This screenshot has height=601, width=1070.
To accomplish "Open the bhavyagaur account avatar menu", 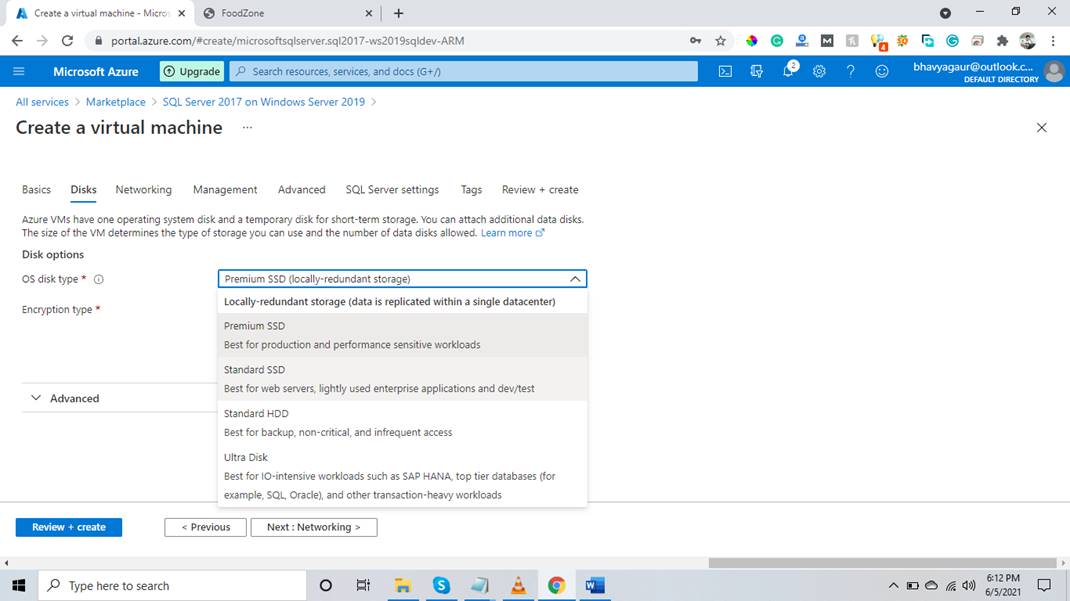I will coord(1053,71).
